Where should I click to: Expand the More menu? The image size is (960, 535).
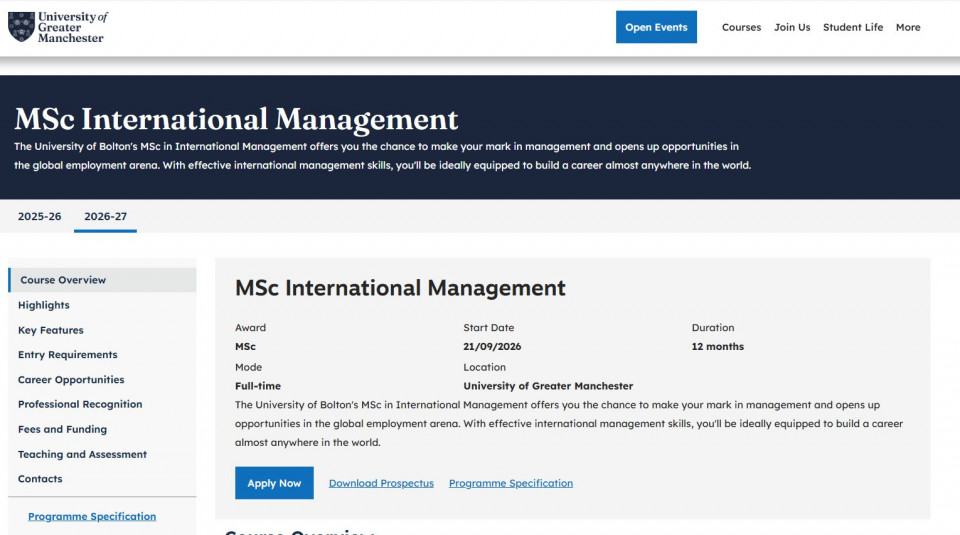coord(908,27)
